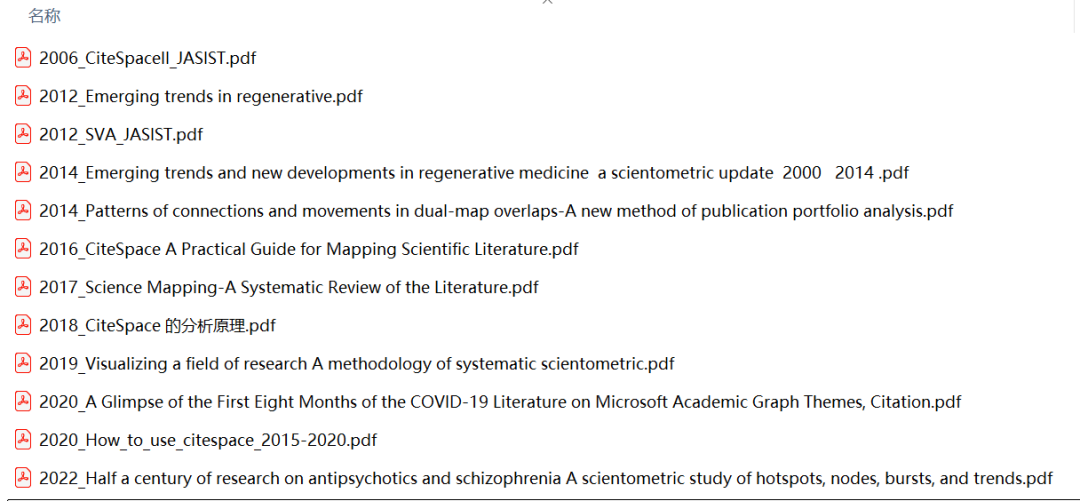Click PDF icon next to 2012_SVA_JASIST.pdf
This screenshot has height=501, width=1080.
[23, 134]
